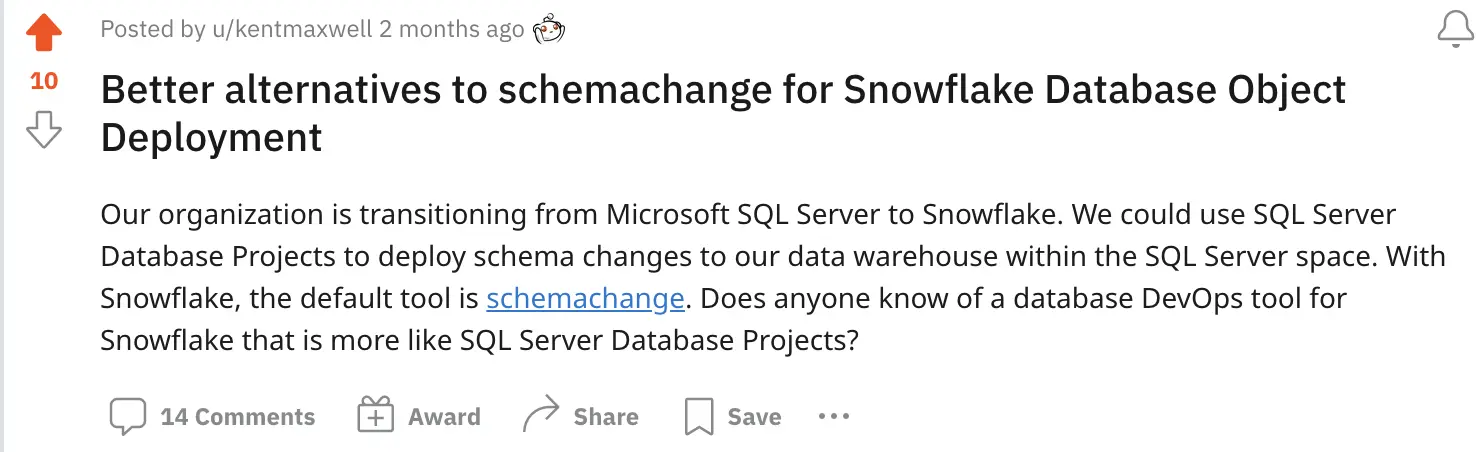1476x452 pixels.
Task: Upvote the schemachange alternatives post
Action: coord(44,33)
